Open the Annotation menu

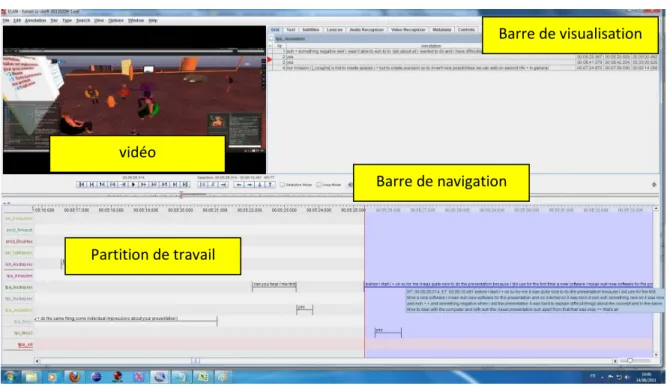(x=35, y=20)
